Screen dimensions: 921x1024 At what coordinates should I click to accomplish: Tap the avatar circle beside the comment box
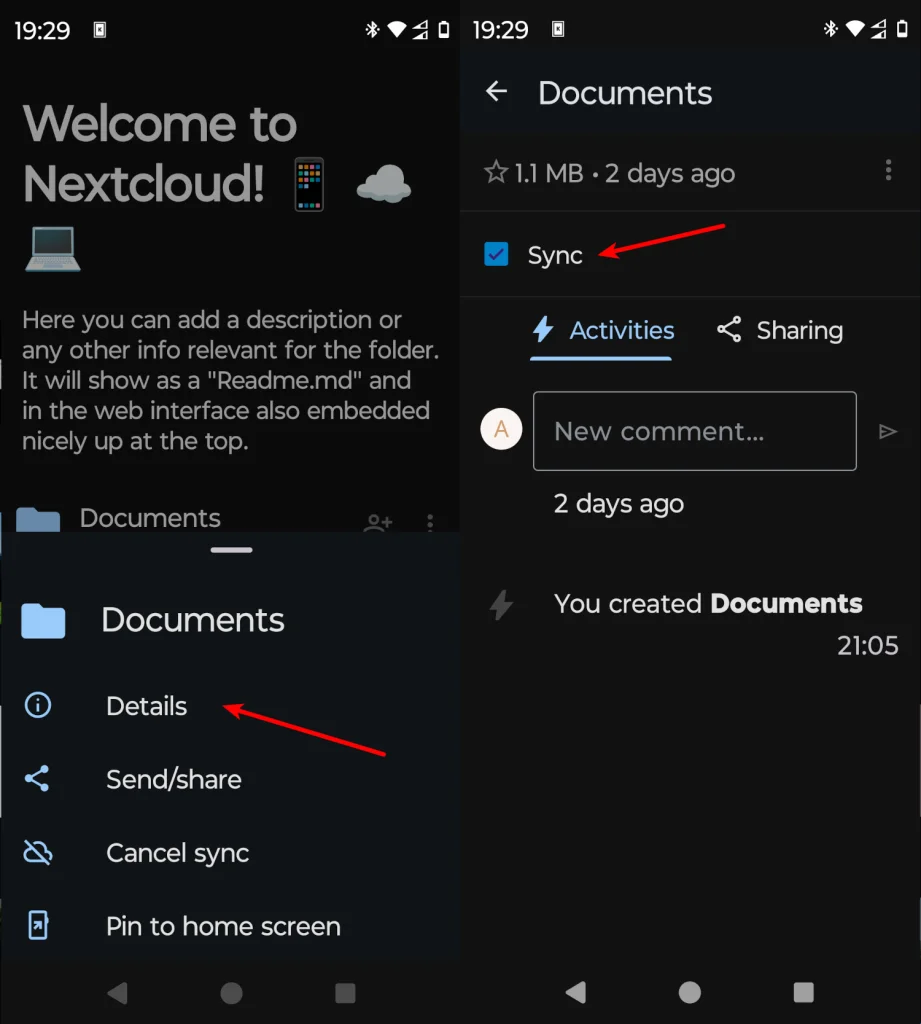[x=500, y=429]
